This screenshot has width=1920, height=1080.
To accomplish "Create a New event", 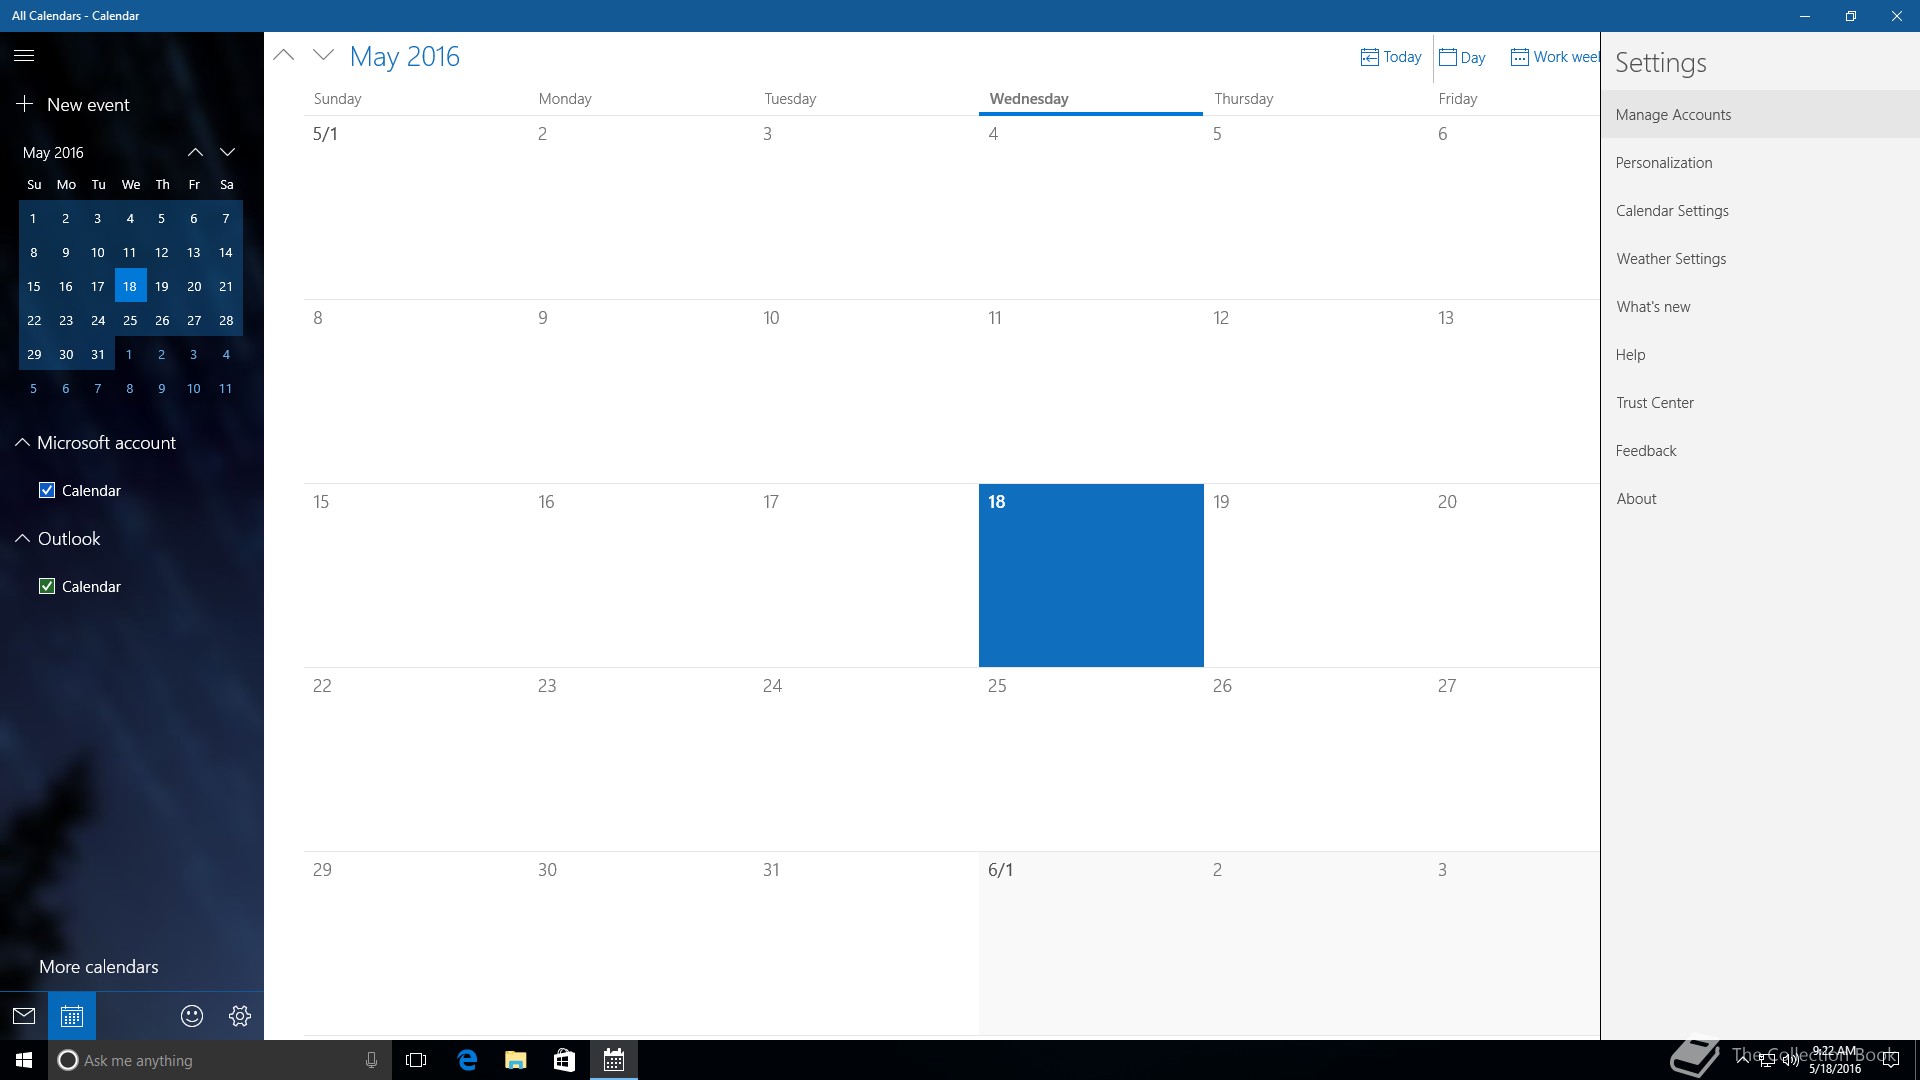I will click(x=73, y=104).
